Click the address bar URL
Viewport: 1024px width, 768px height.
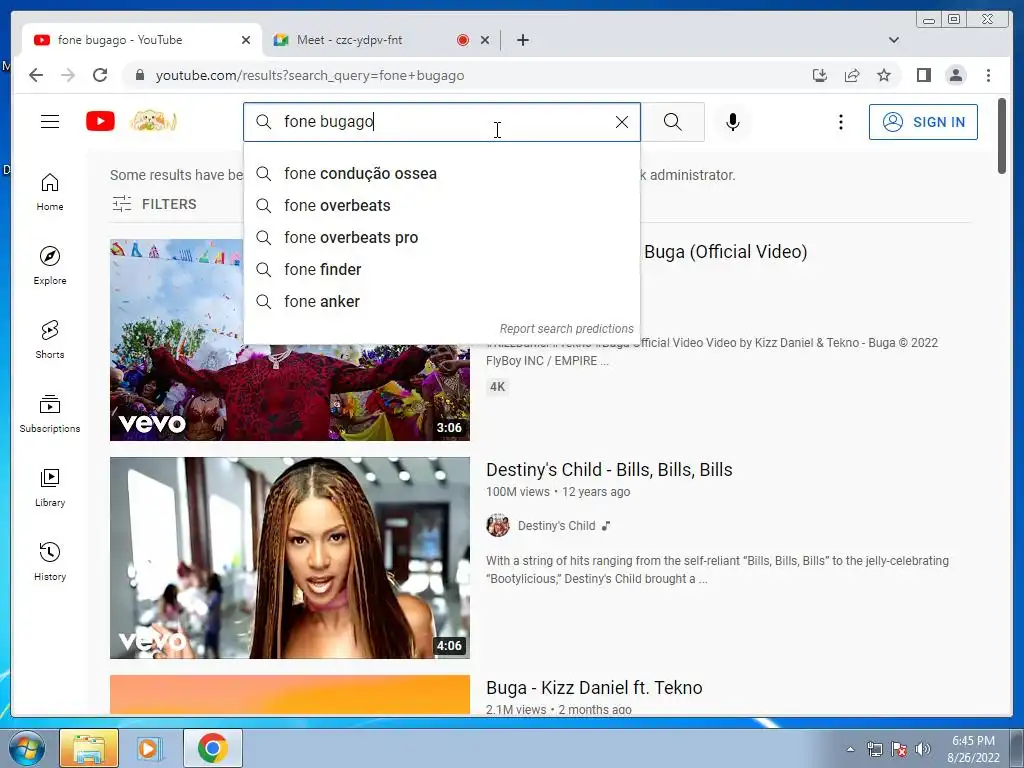(310, 75)
